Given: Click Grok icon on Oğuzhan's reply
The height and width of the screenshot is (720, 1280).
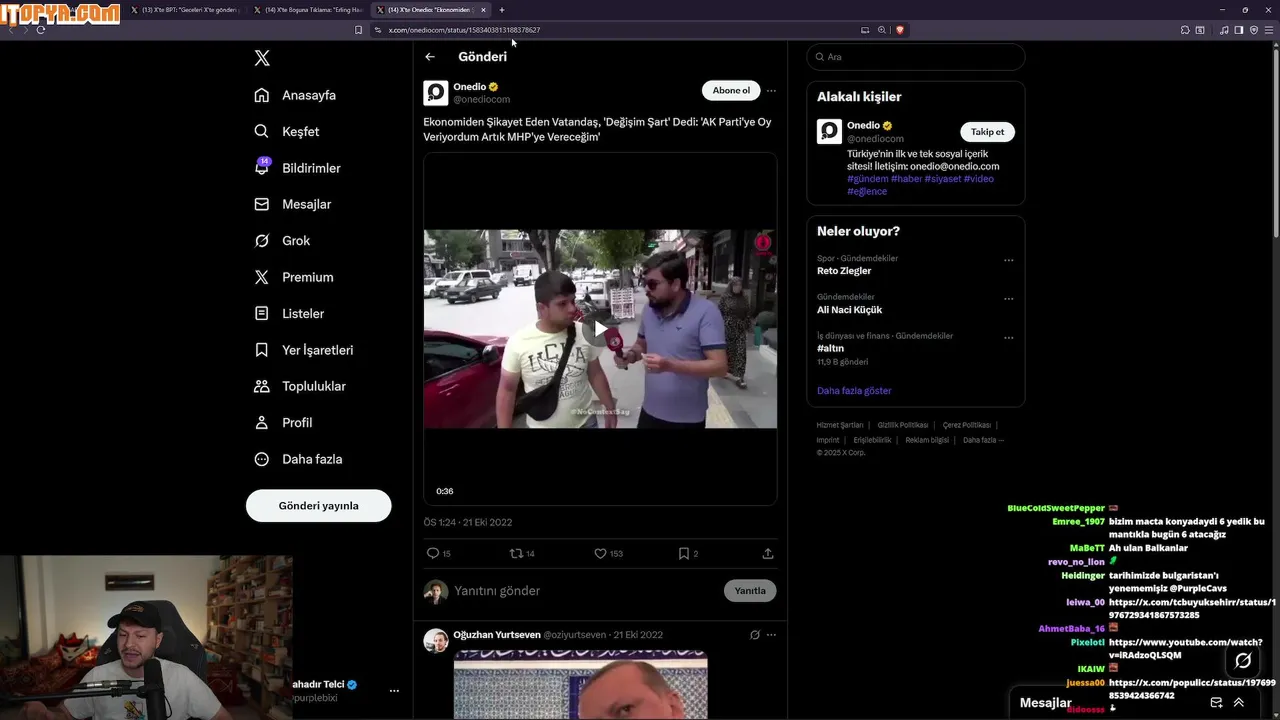Looking at the screenshot, I should pyautogui.click(x=755, y=635).
